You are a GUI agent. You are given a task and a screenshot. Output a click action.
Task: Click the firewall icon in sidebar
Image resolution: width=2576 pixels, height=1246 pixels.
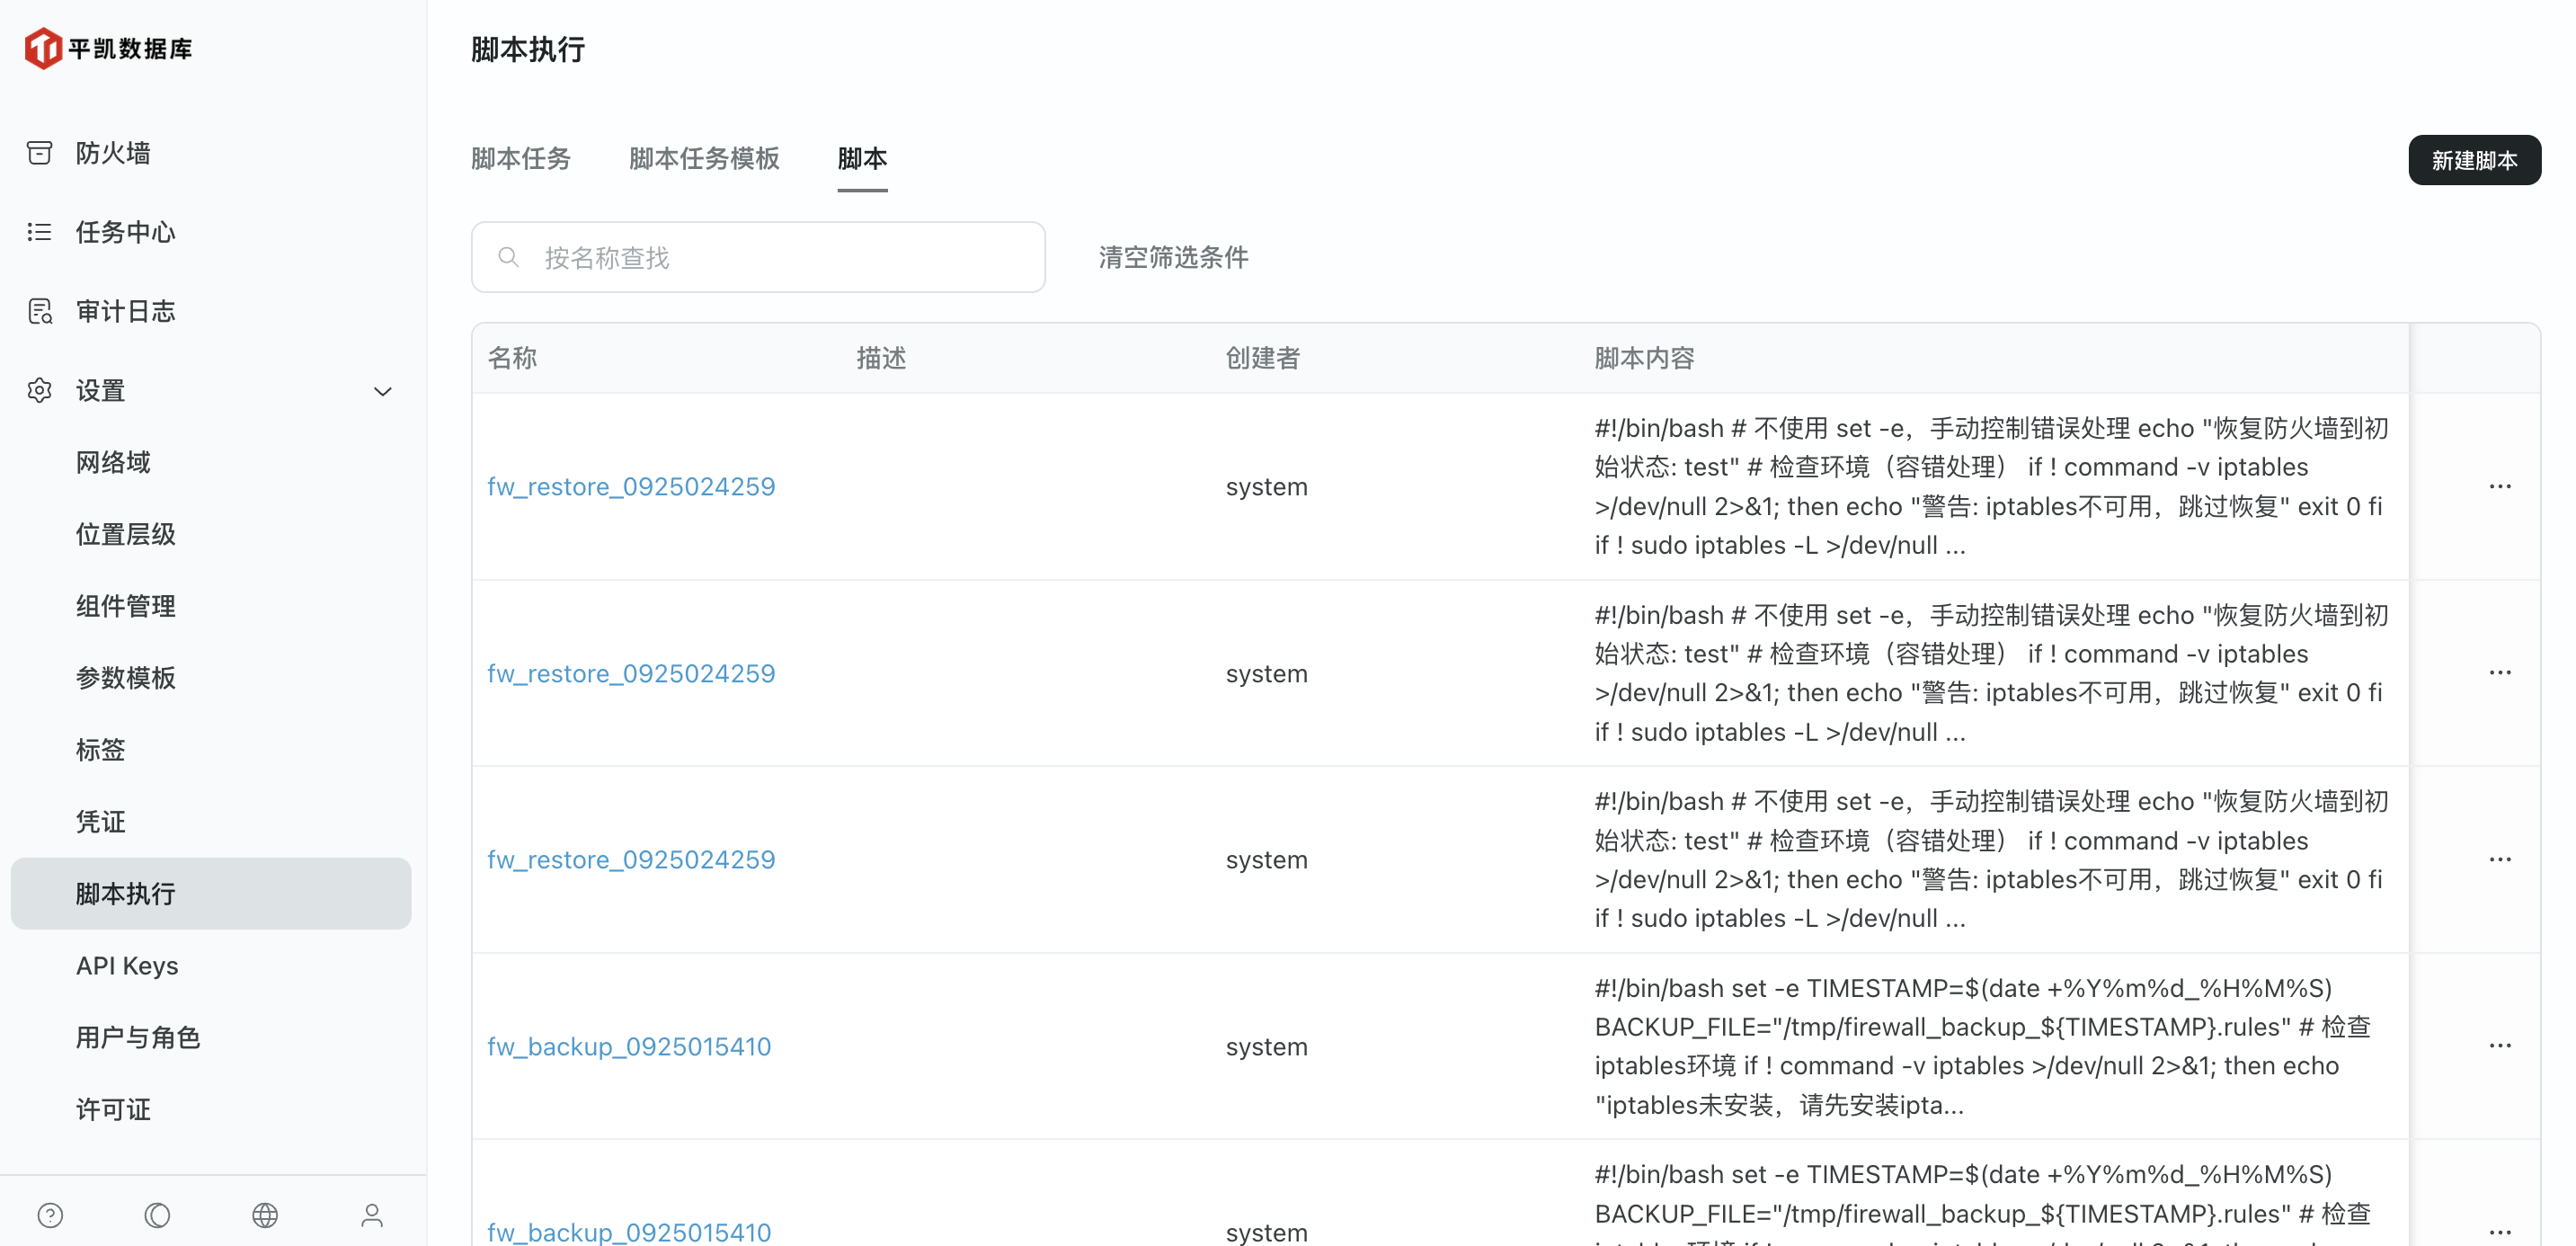(39, 153)
